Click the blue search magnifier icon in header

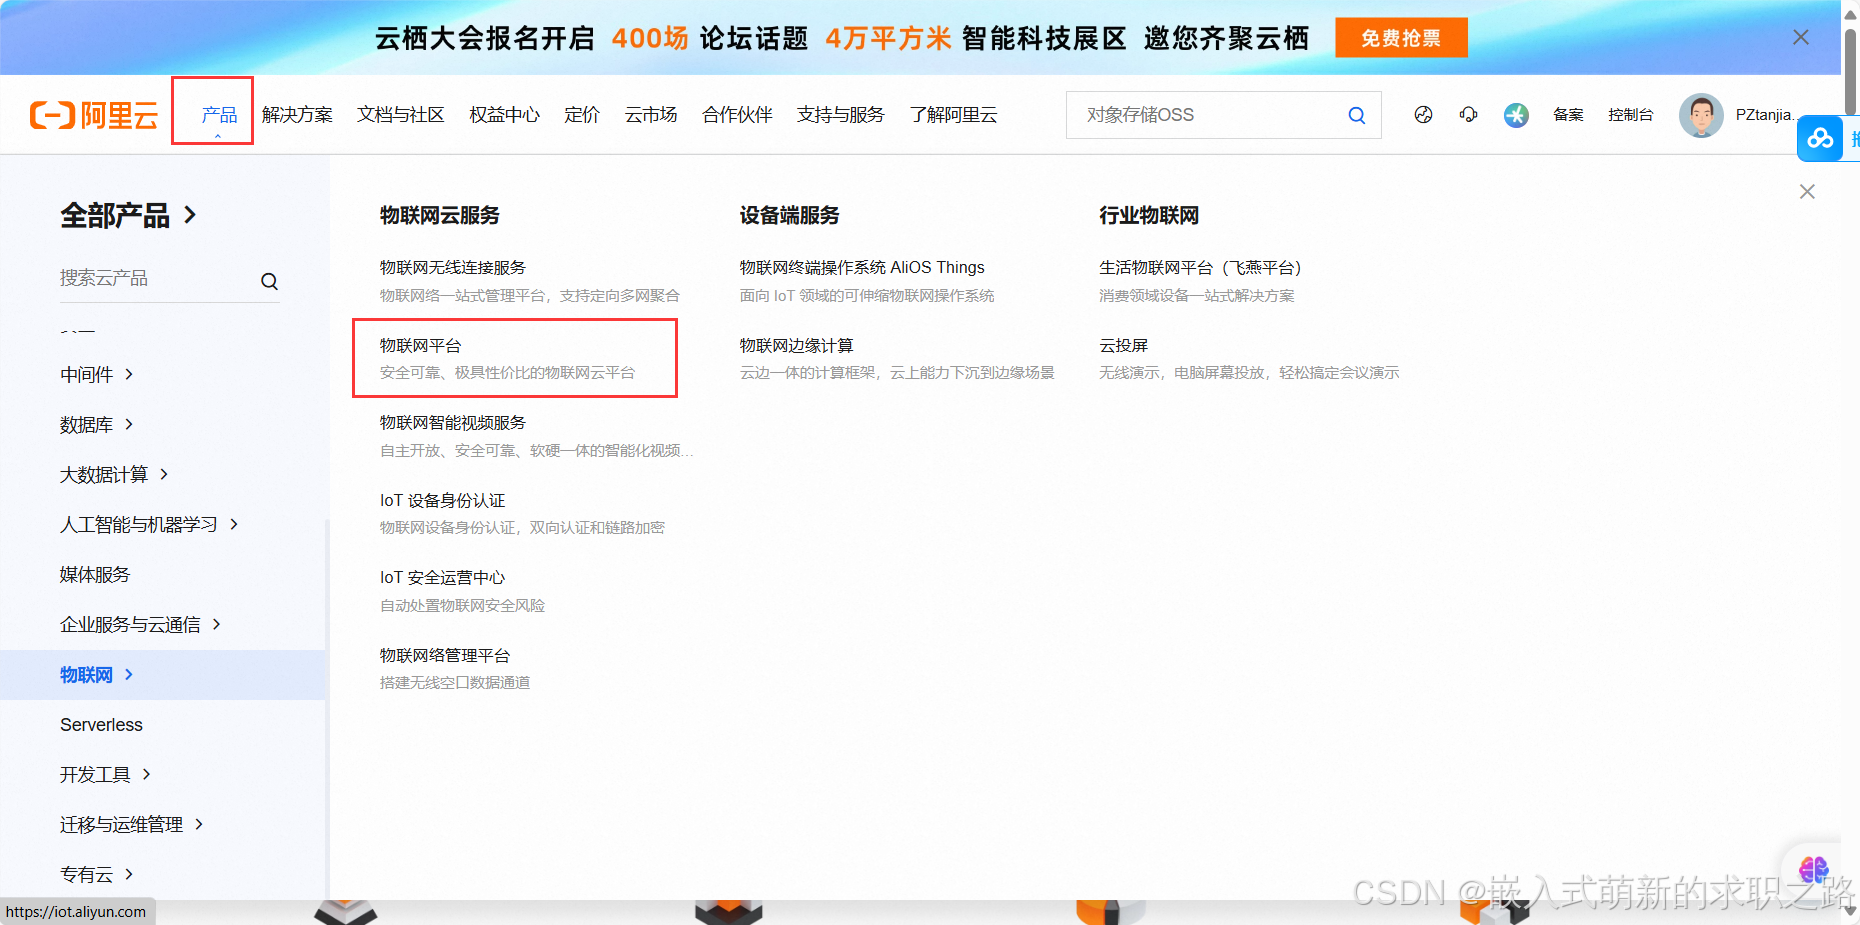[1357, 115]
